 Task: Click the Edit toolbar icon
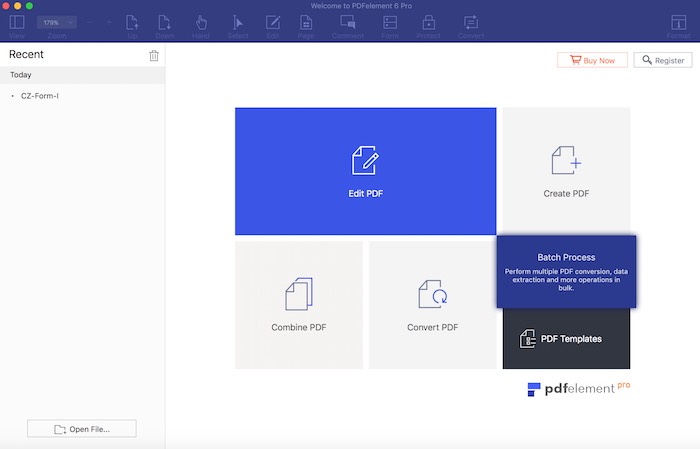(x=273, y=24)
